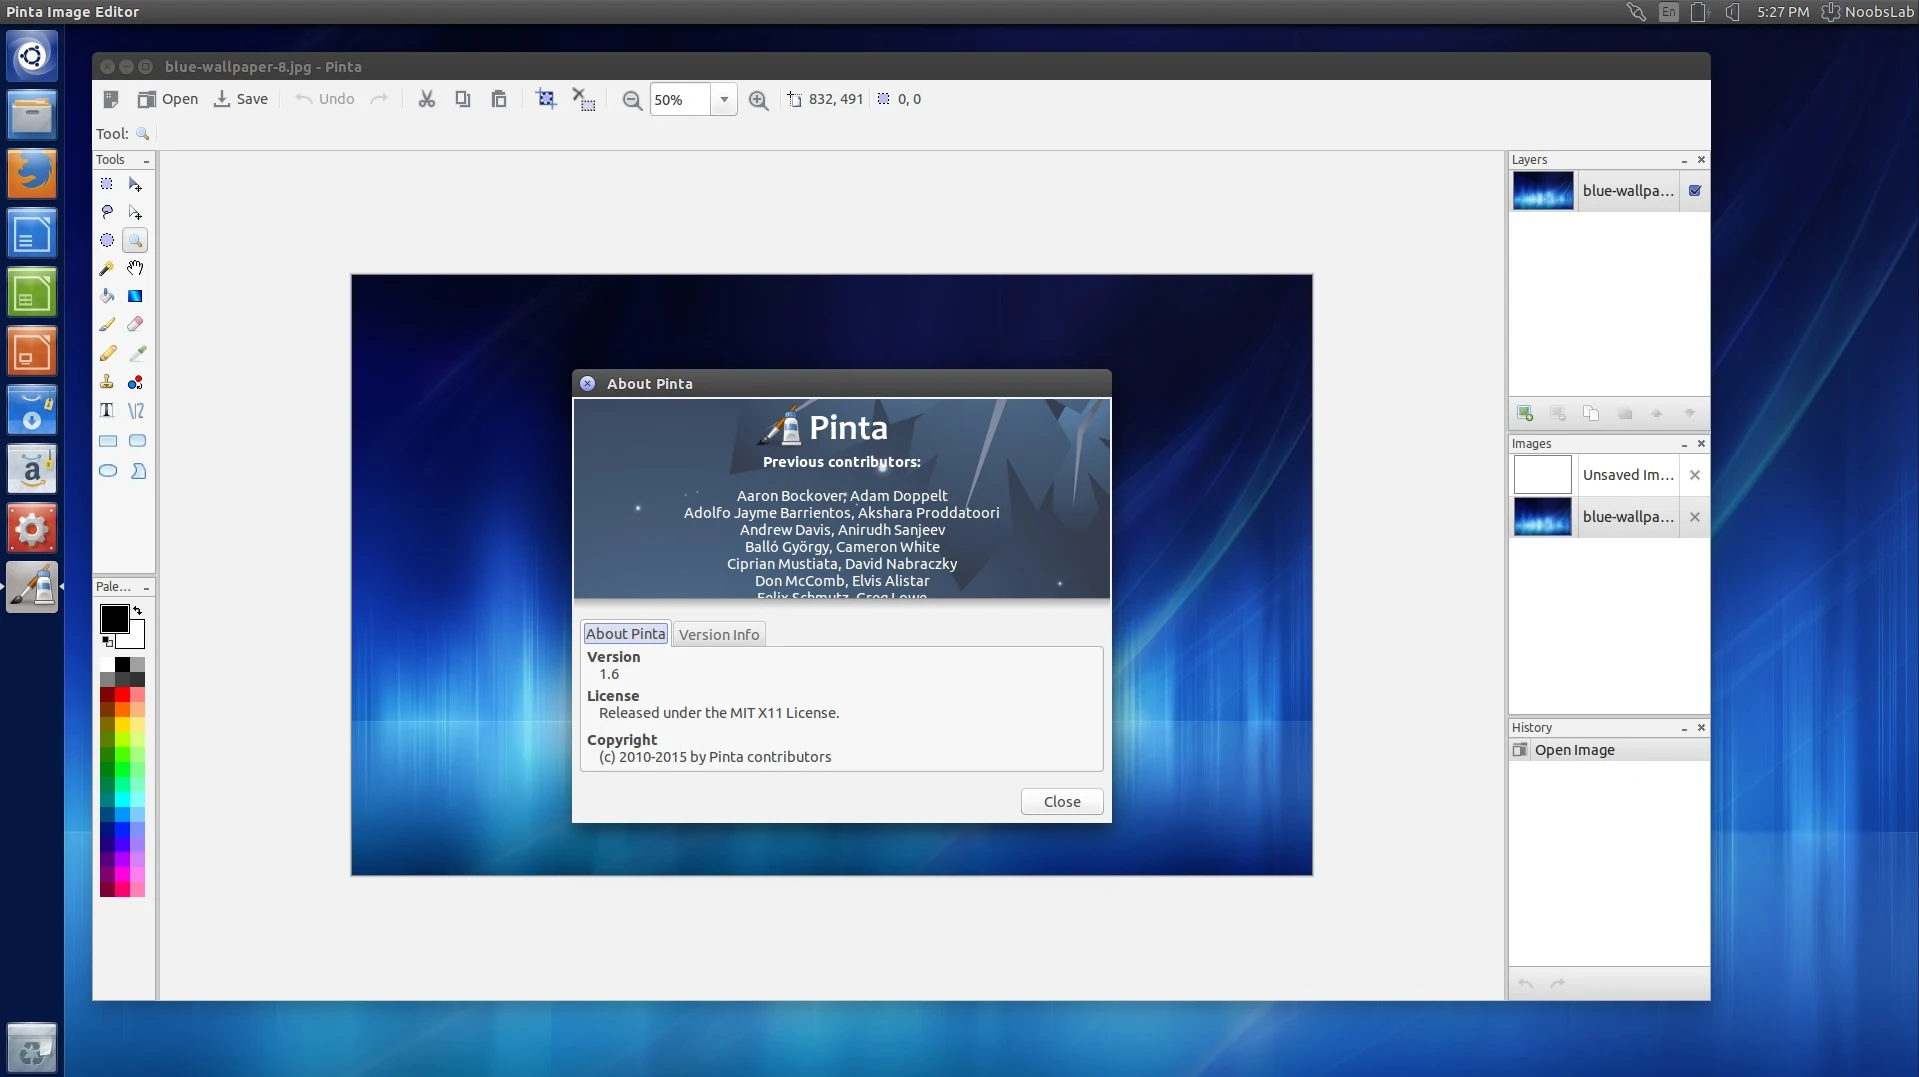
Task: Open the NoobsLab session menu
Action: [x=1868, y=12]
